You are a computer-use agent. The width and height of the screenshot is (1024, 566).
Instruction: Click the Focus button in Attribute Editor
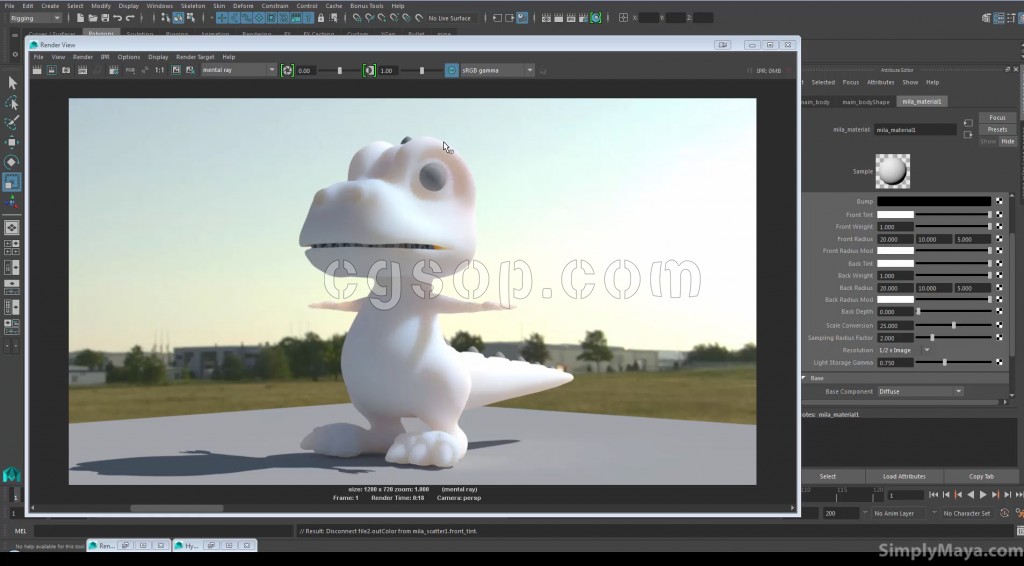[x=997, y=118]
